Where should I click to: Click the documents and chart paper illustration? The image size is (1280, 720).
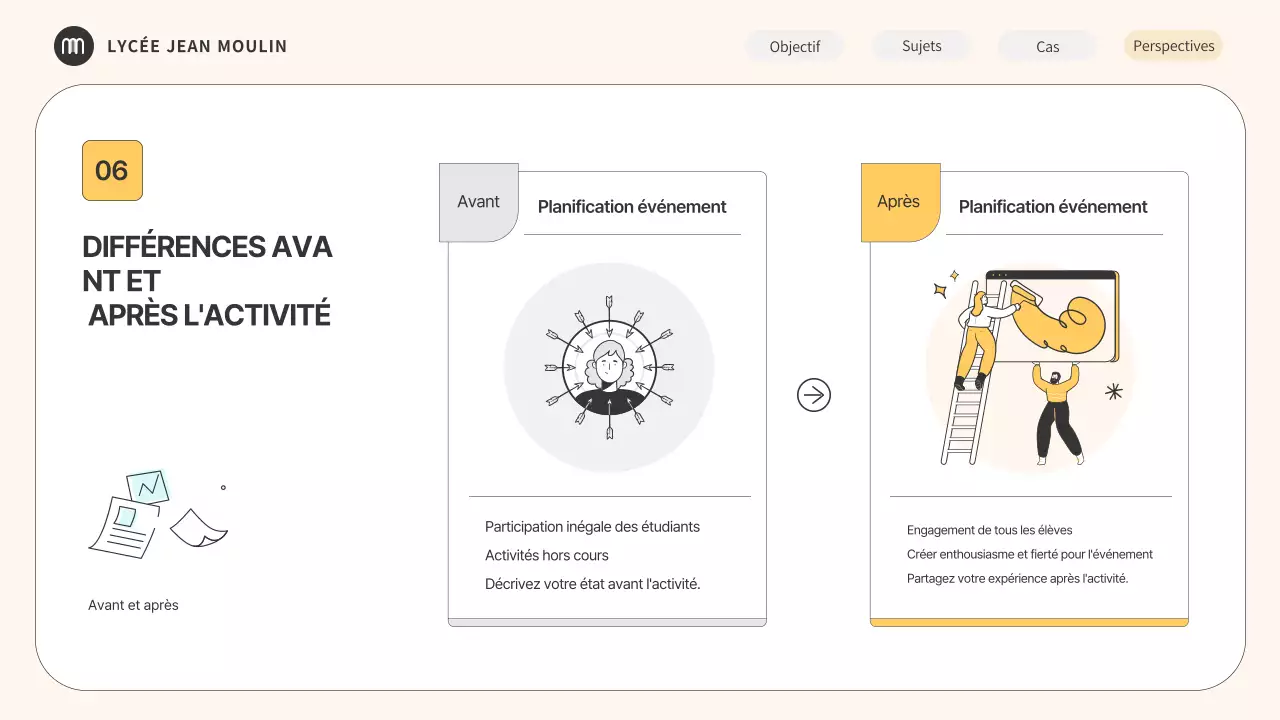[158, 513]
